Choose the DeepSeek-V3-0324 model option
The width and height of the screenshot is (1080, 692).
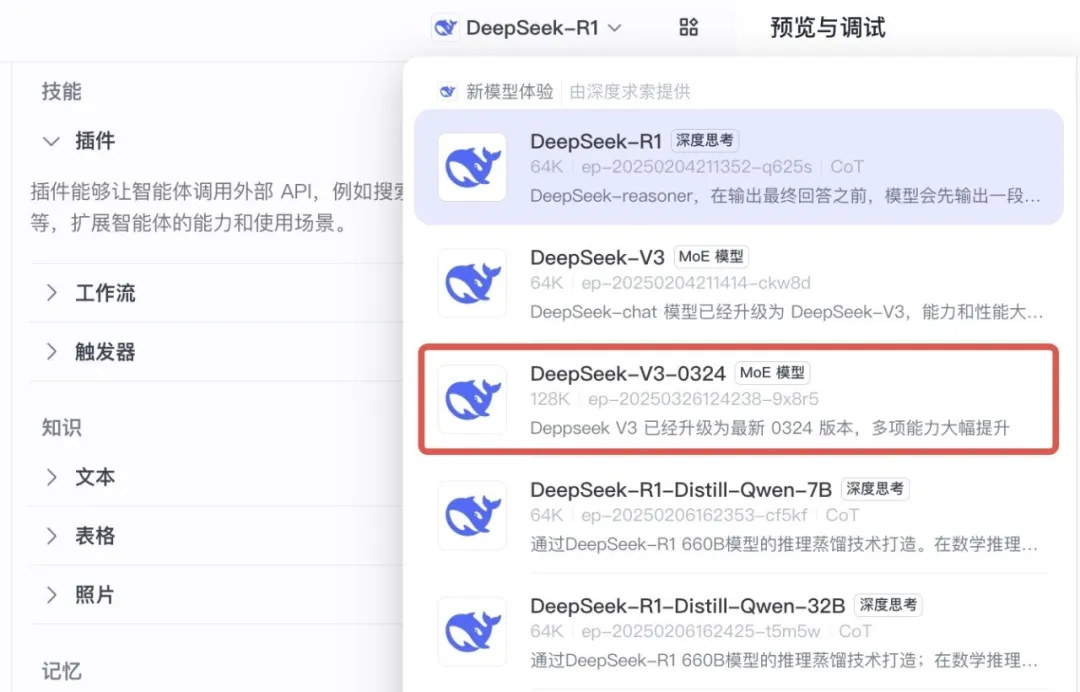click(x=738, y=399)
